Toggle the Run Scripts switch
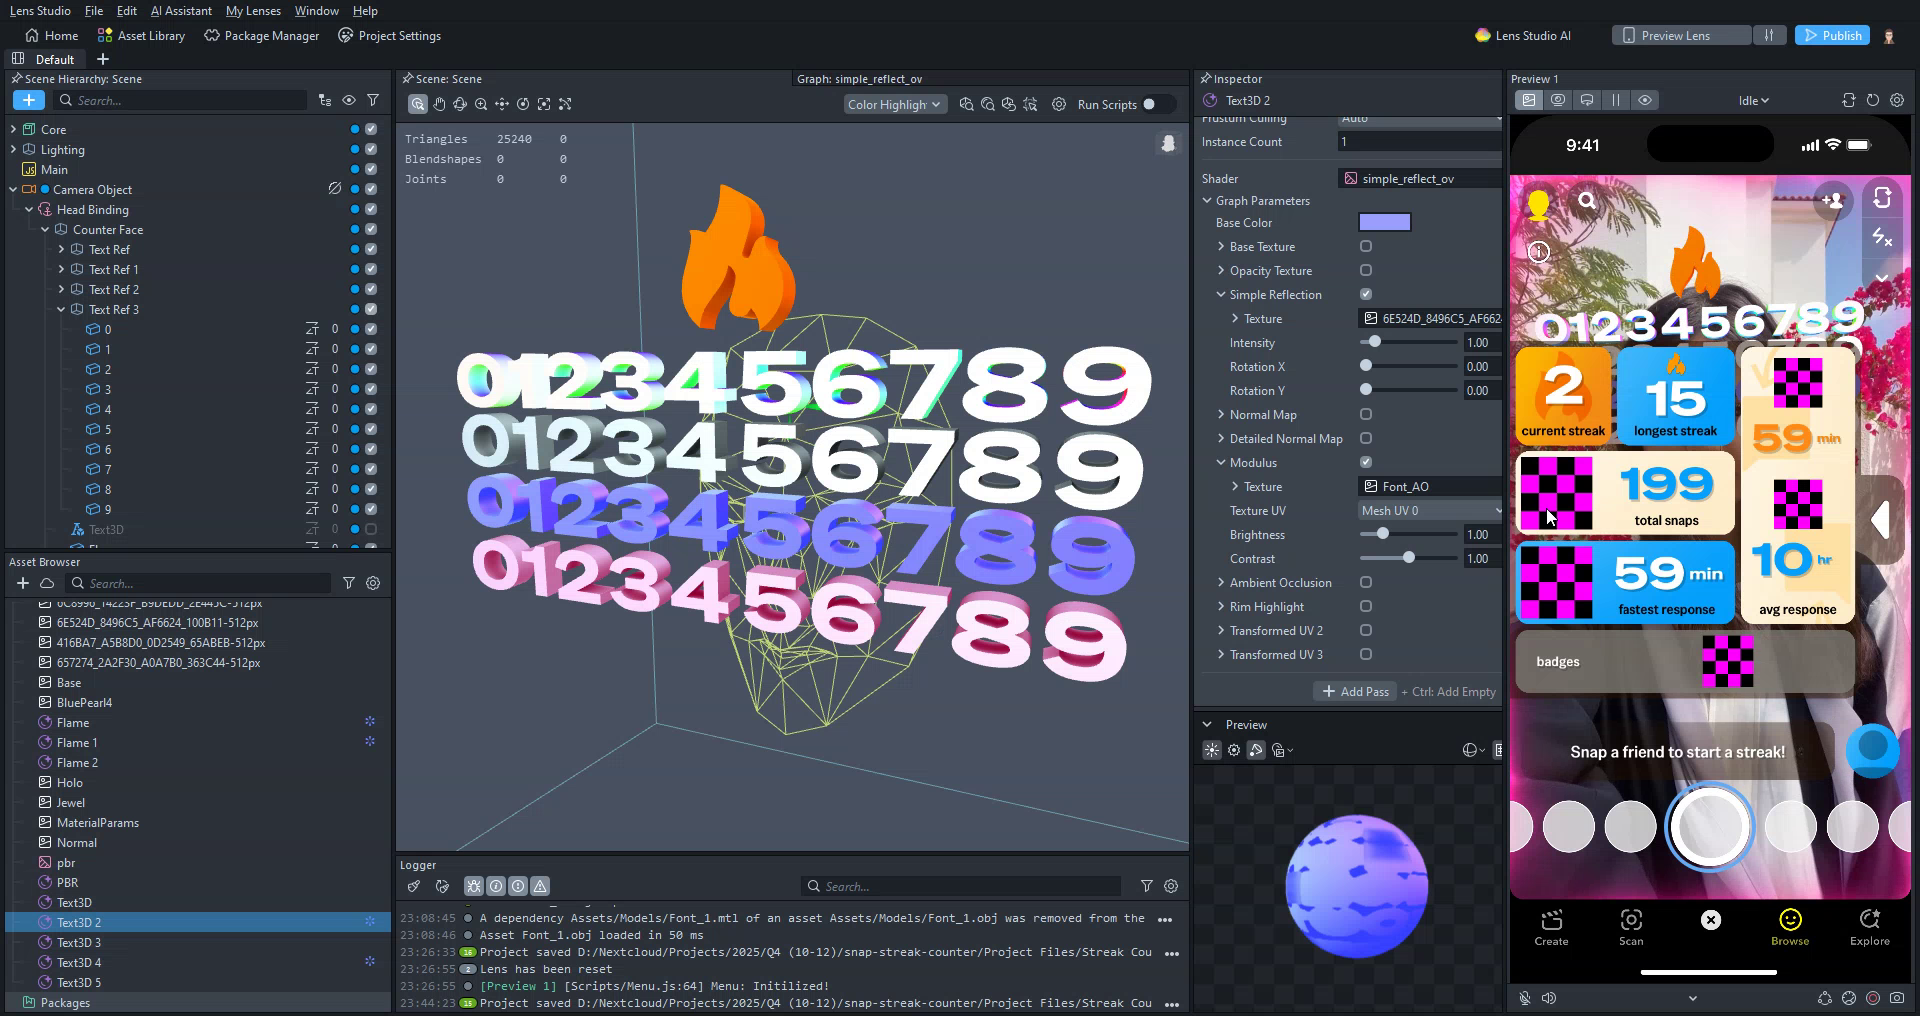Viewport: 1920px width, 1016px height. [x=1155, y=104]
